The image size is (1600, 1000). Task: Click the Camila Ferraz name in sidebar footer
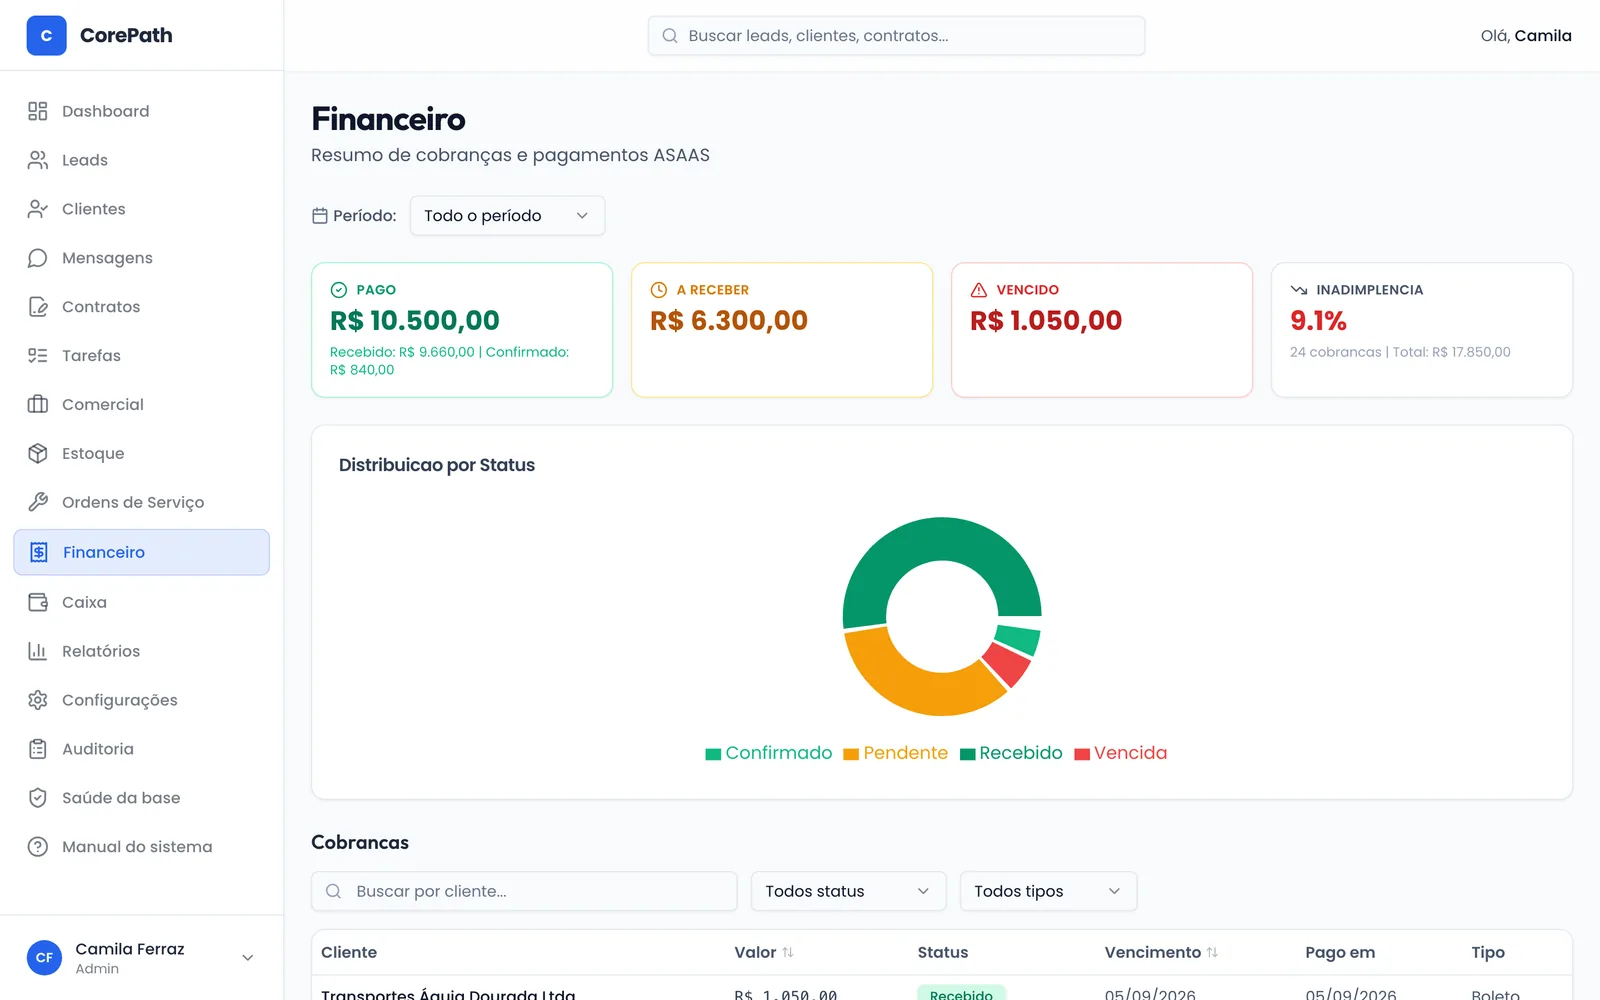pyautogui.click(x=130, y=949)
